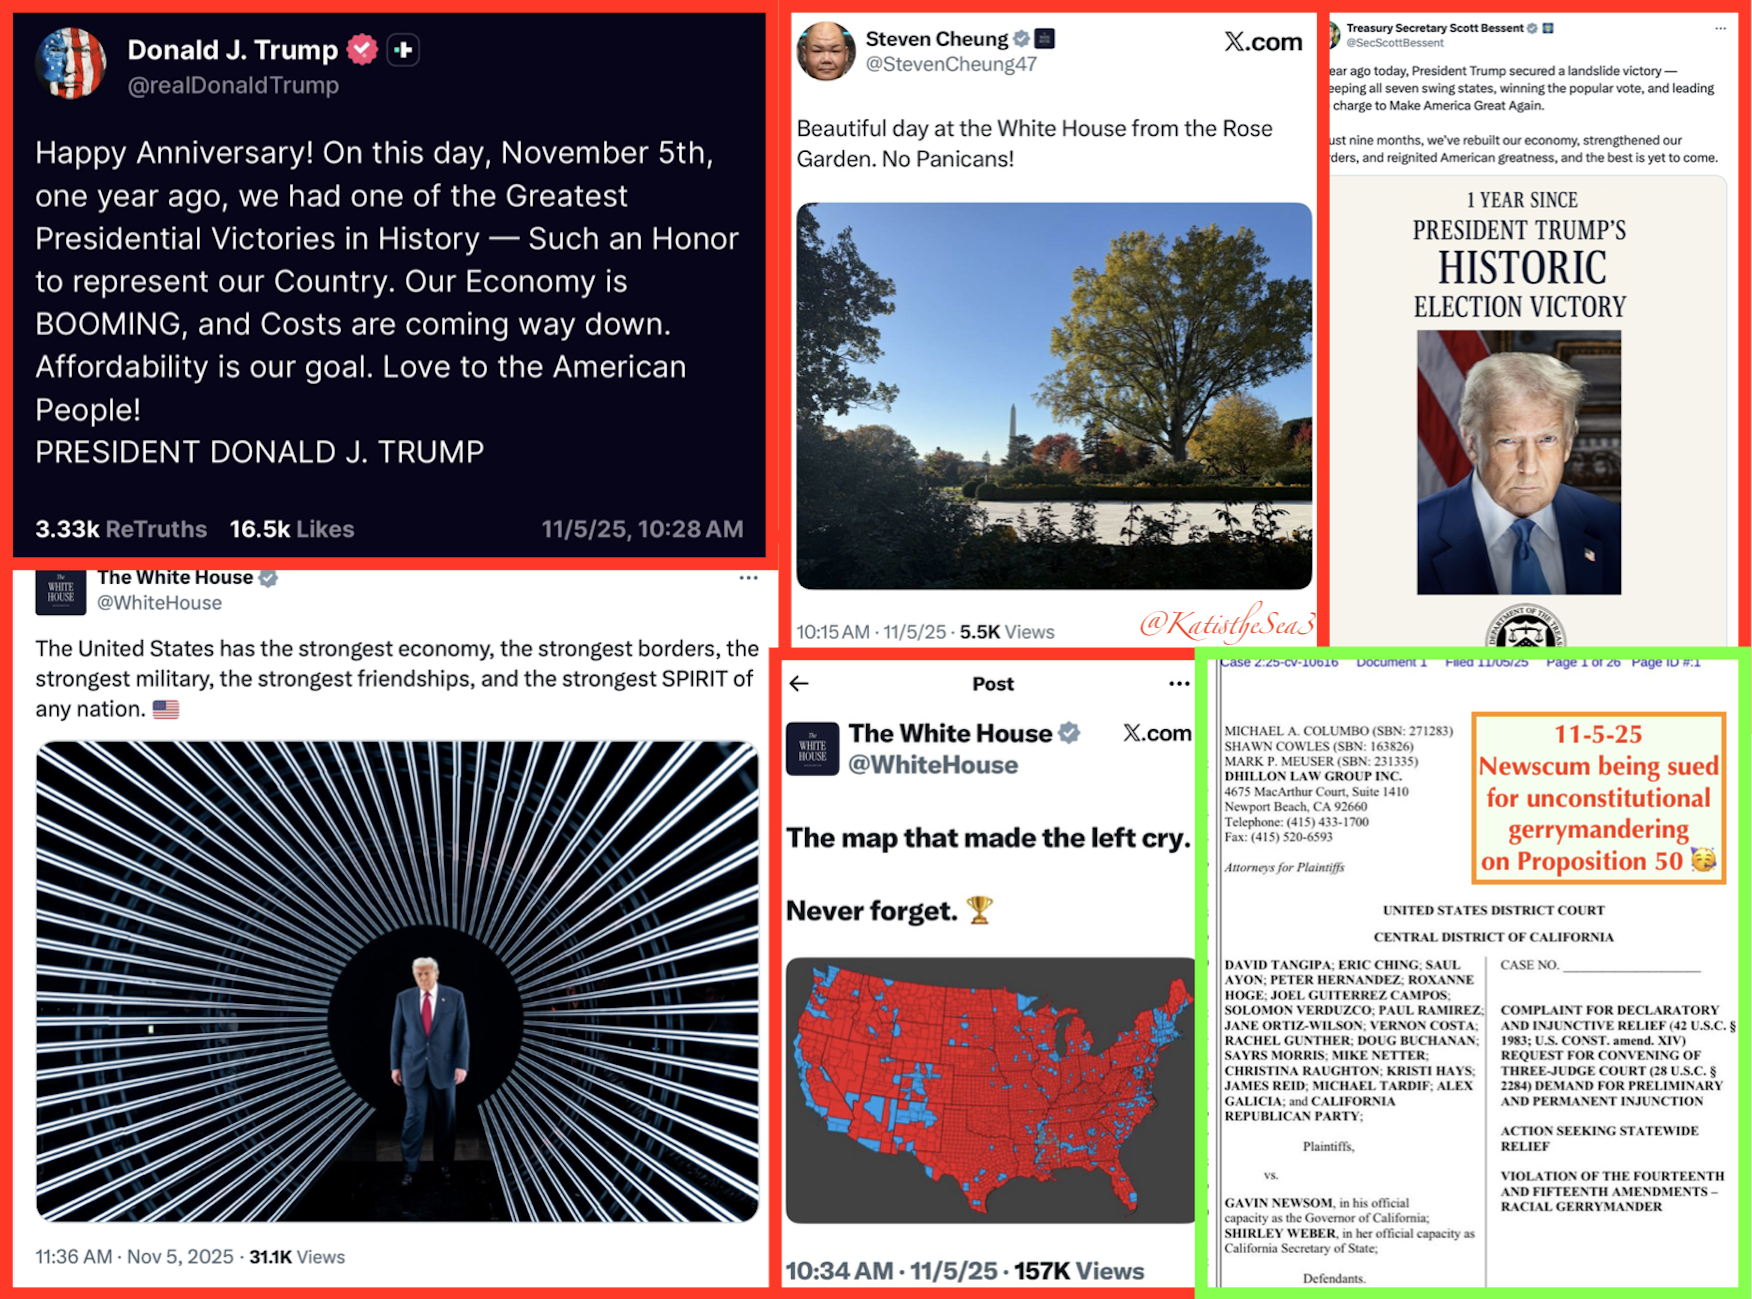Open the three-dot menu on the Post header
Image resolution: width=1752 pixels, height=1299 pixels.
point(1179,684)
